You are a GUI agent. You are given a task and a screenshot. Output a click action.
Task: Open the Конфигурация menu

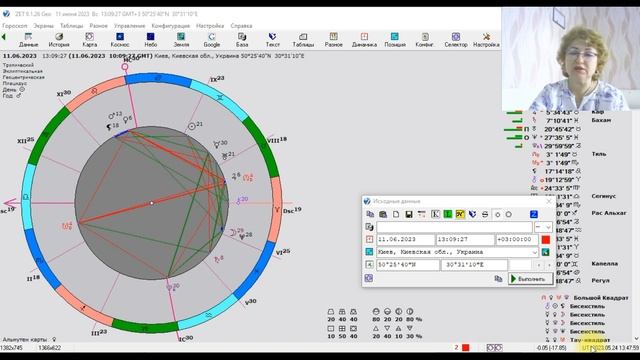[171, 26]
